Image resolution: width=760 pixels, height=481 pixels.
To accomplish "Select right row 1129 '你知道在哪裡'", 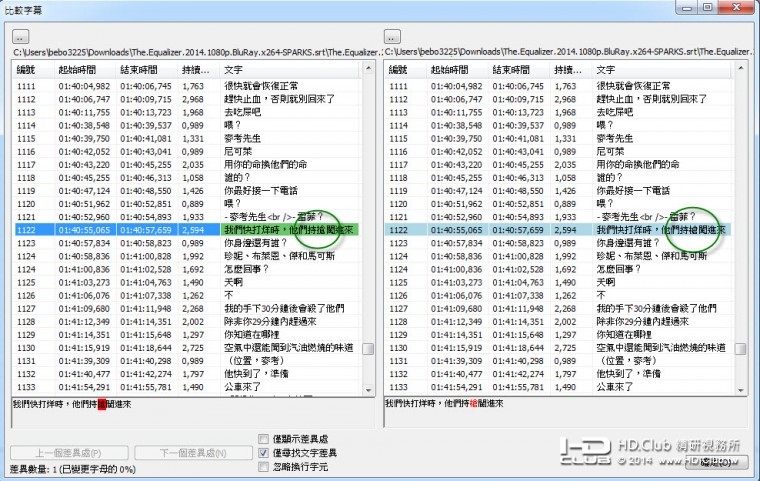I will coord(559,335).
